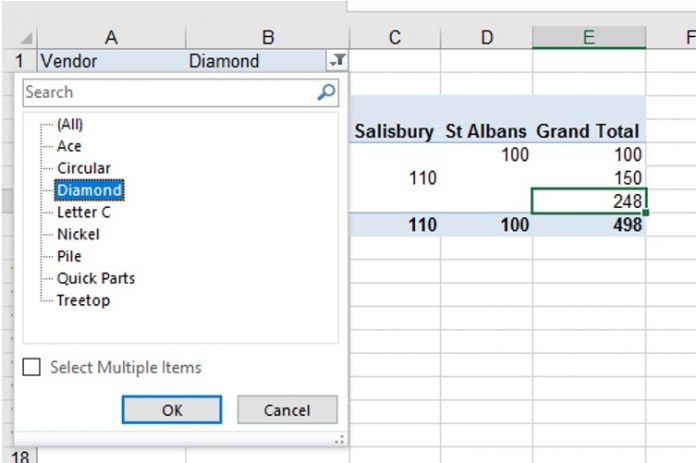
Task: Select column C header
Action: (395, 37)
